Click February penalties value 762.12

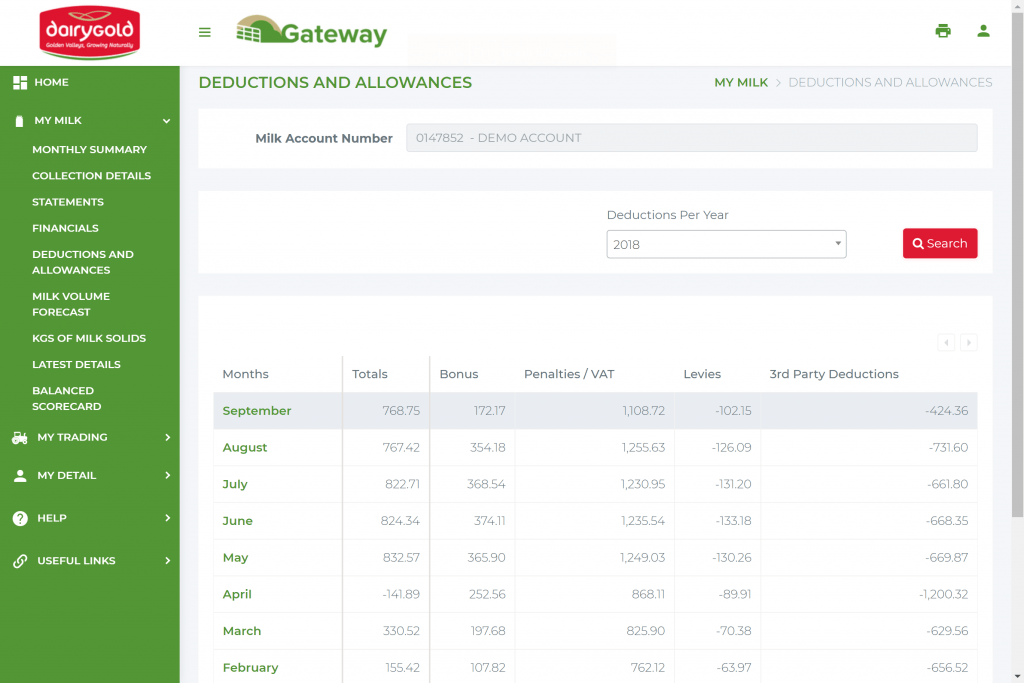[648, 667]
